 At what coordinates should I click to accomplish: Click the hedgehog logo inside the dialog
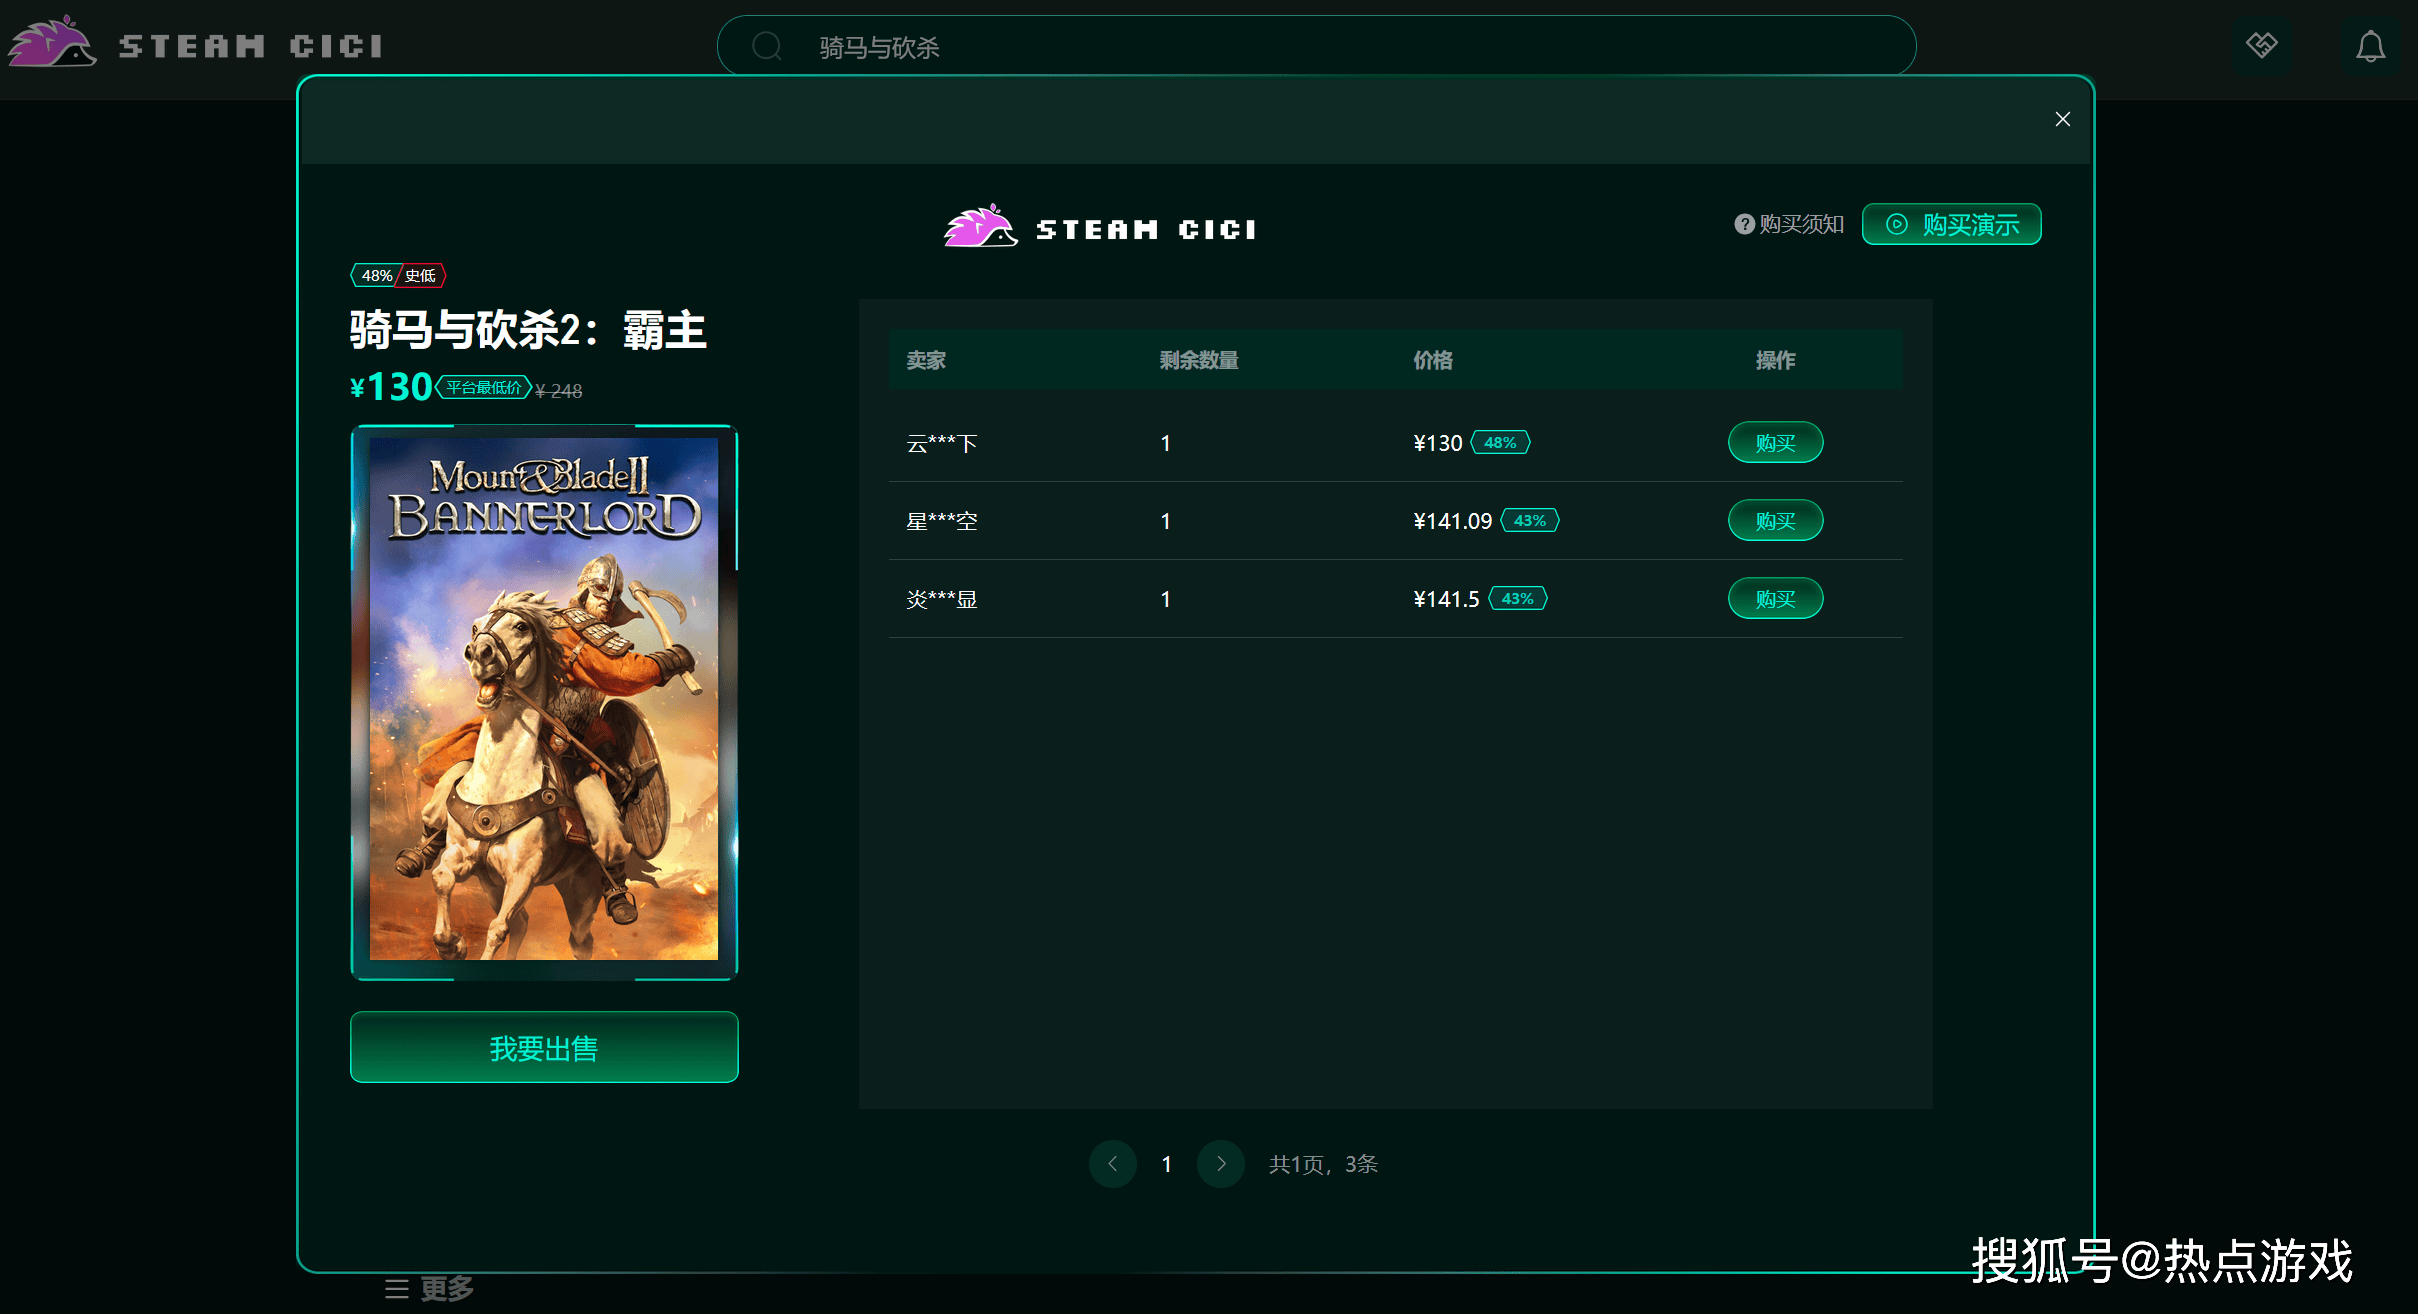[979, 227]
